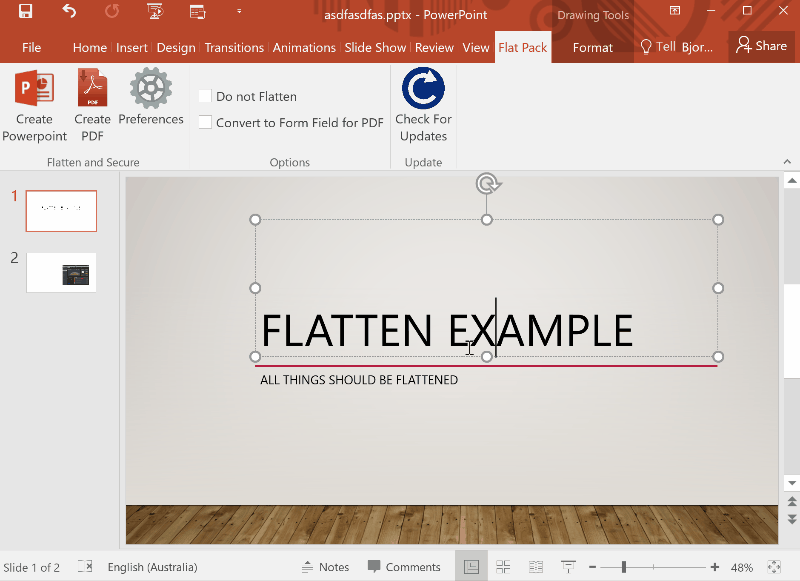Check Convert to Form Field for PDF

(205, 121)
